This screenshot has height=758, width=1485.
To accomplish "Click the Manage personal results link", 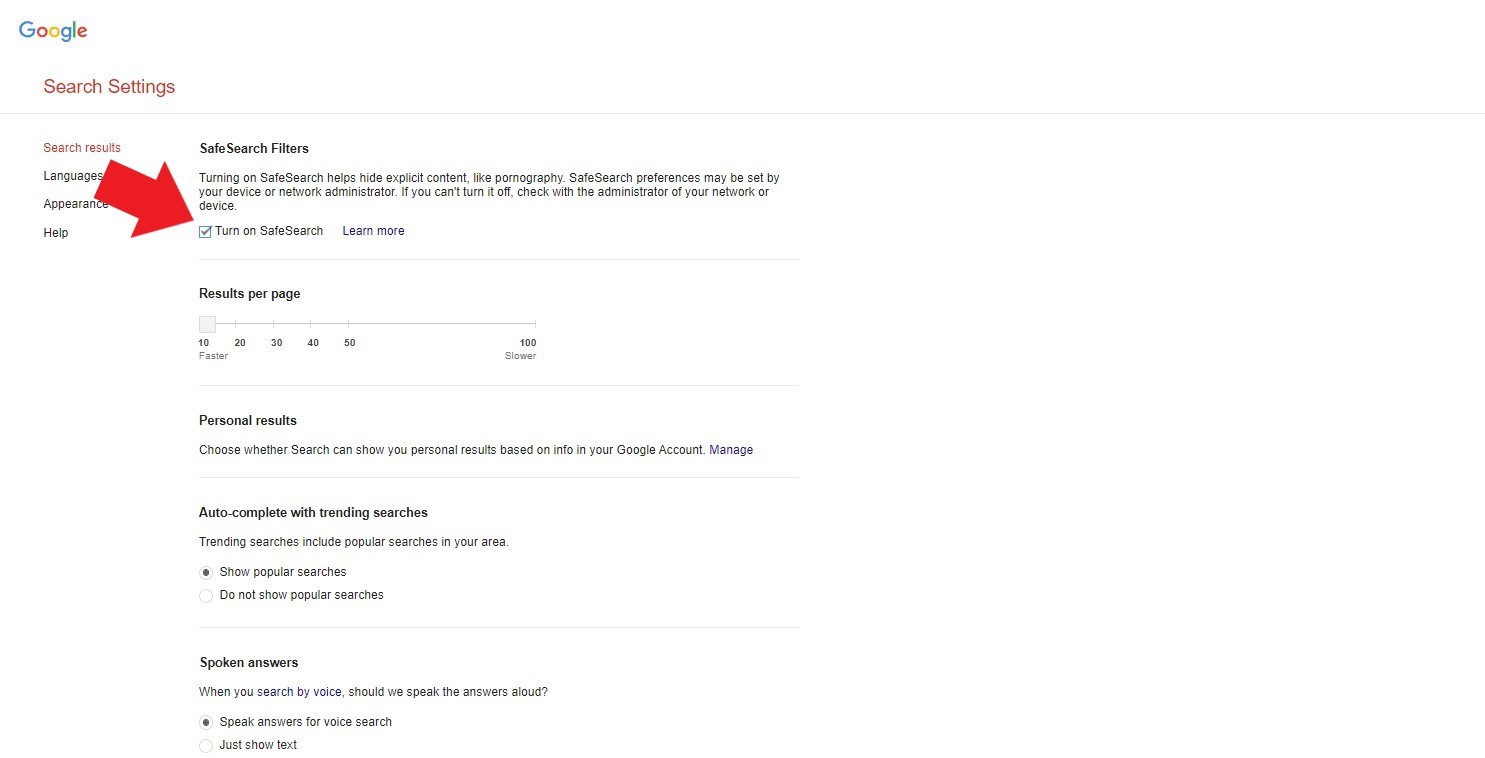I will click(731, 450).
